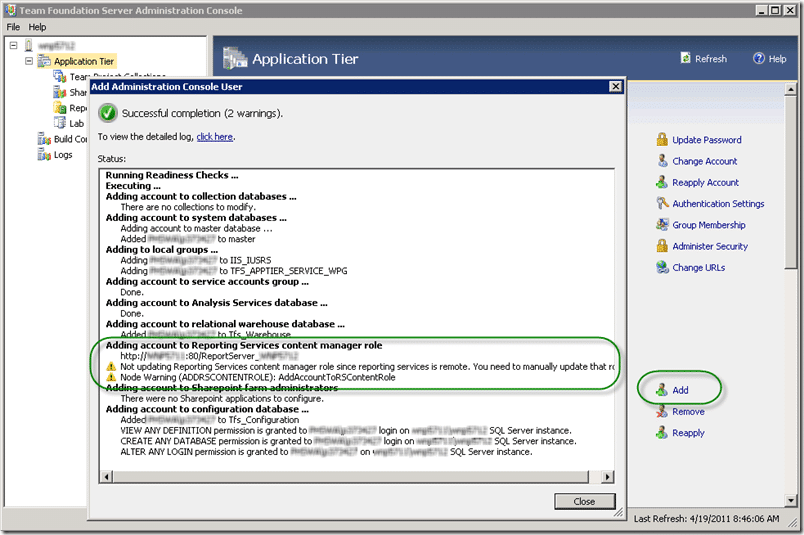The image size is (804, 535).
Task: Click the Close button in dialog
Action: tap(584, 501)
